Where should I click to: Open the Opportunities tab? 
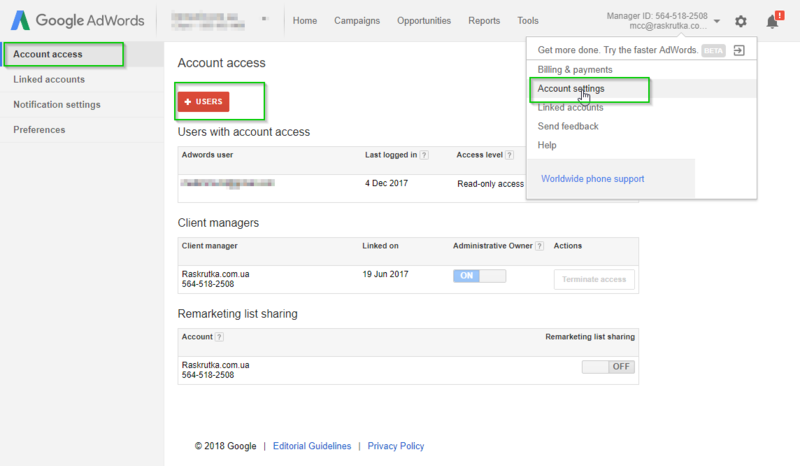coord(424,21)
